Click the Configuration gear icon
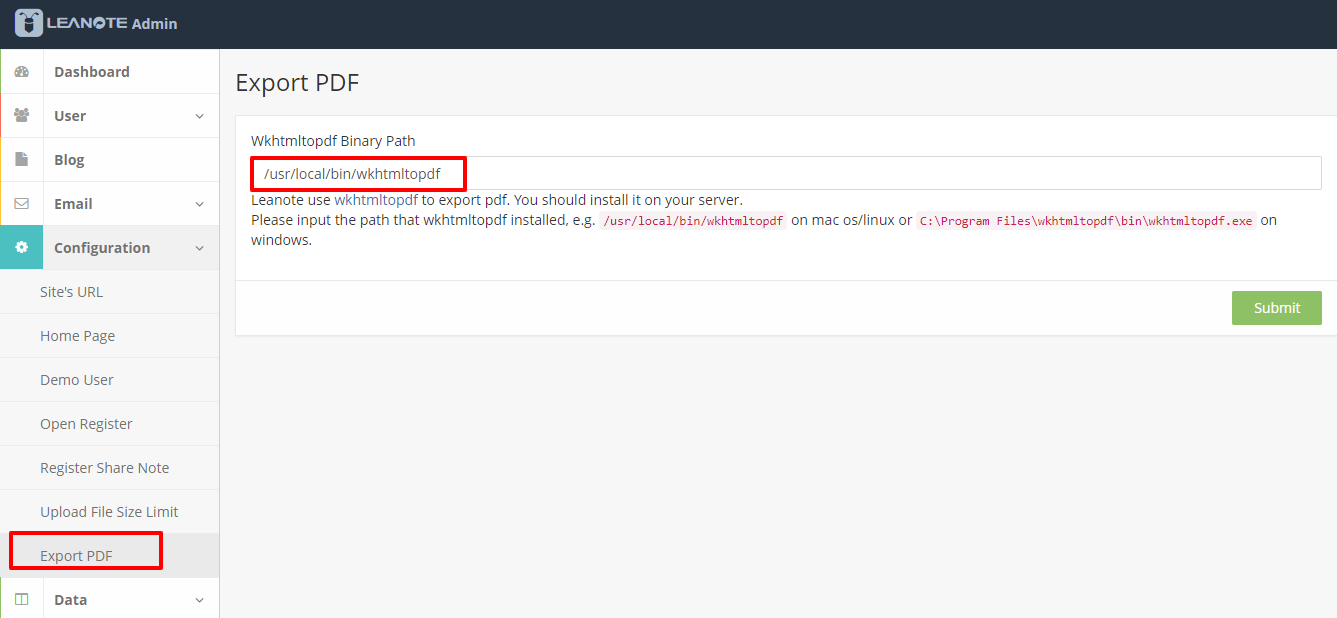1337x618 pixels. 22,248
